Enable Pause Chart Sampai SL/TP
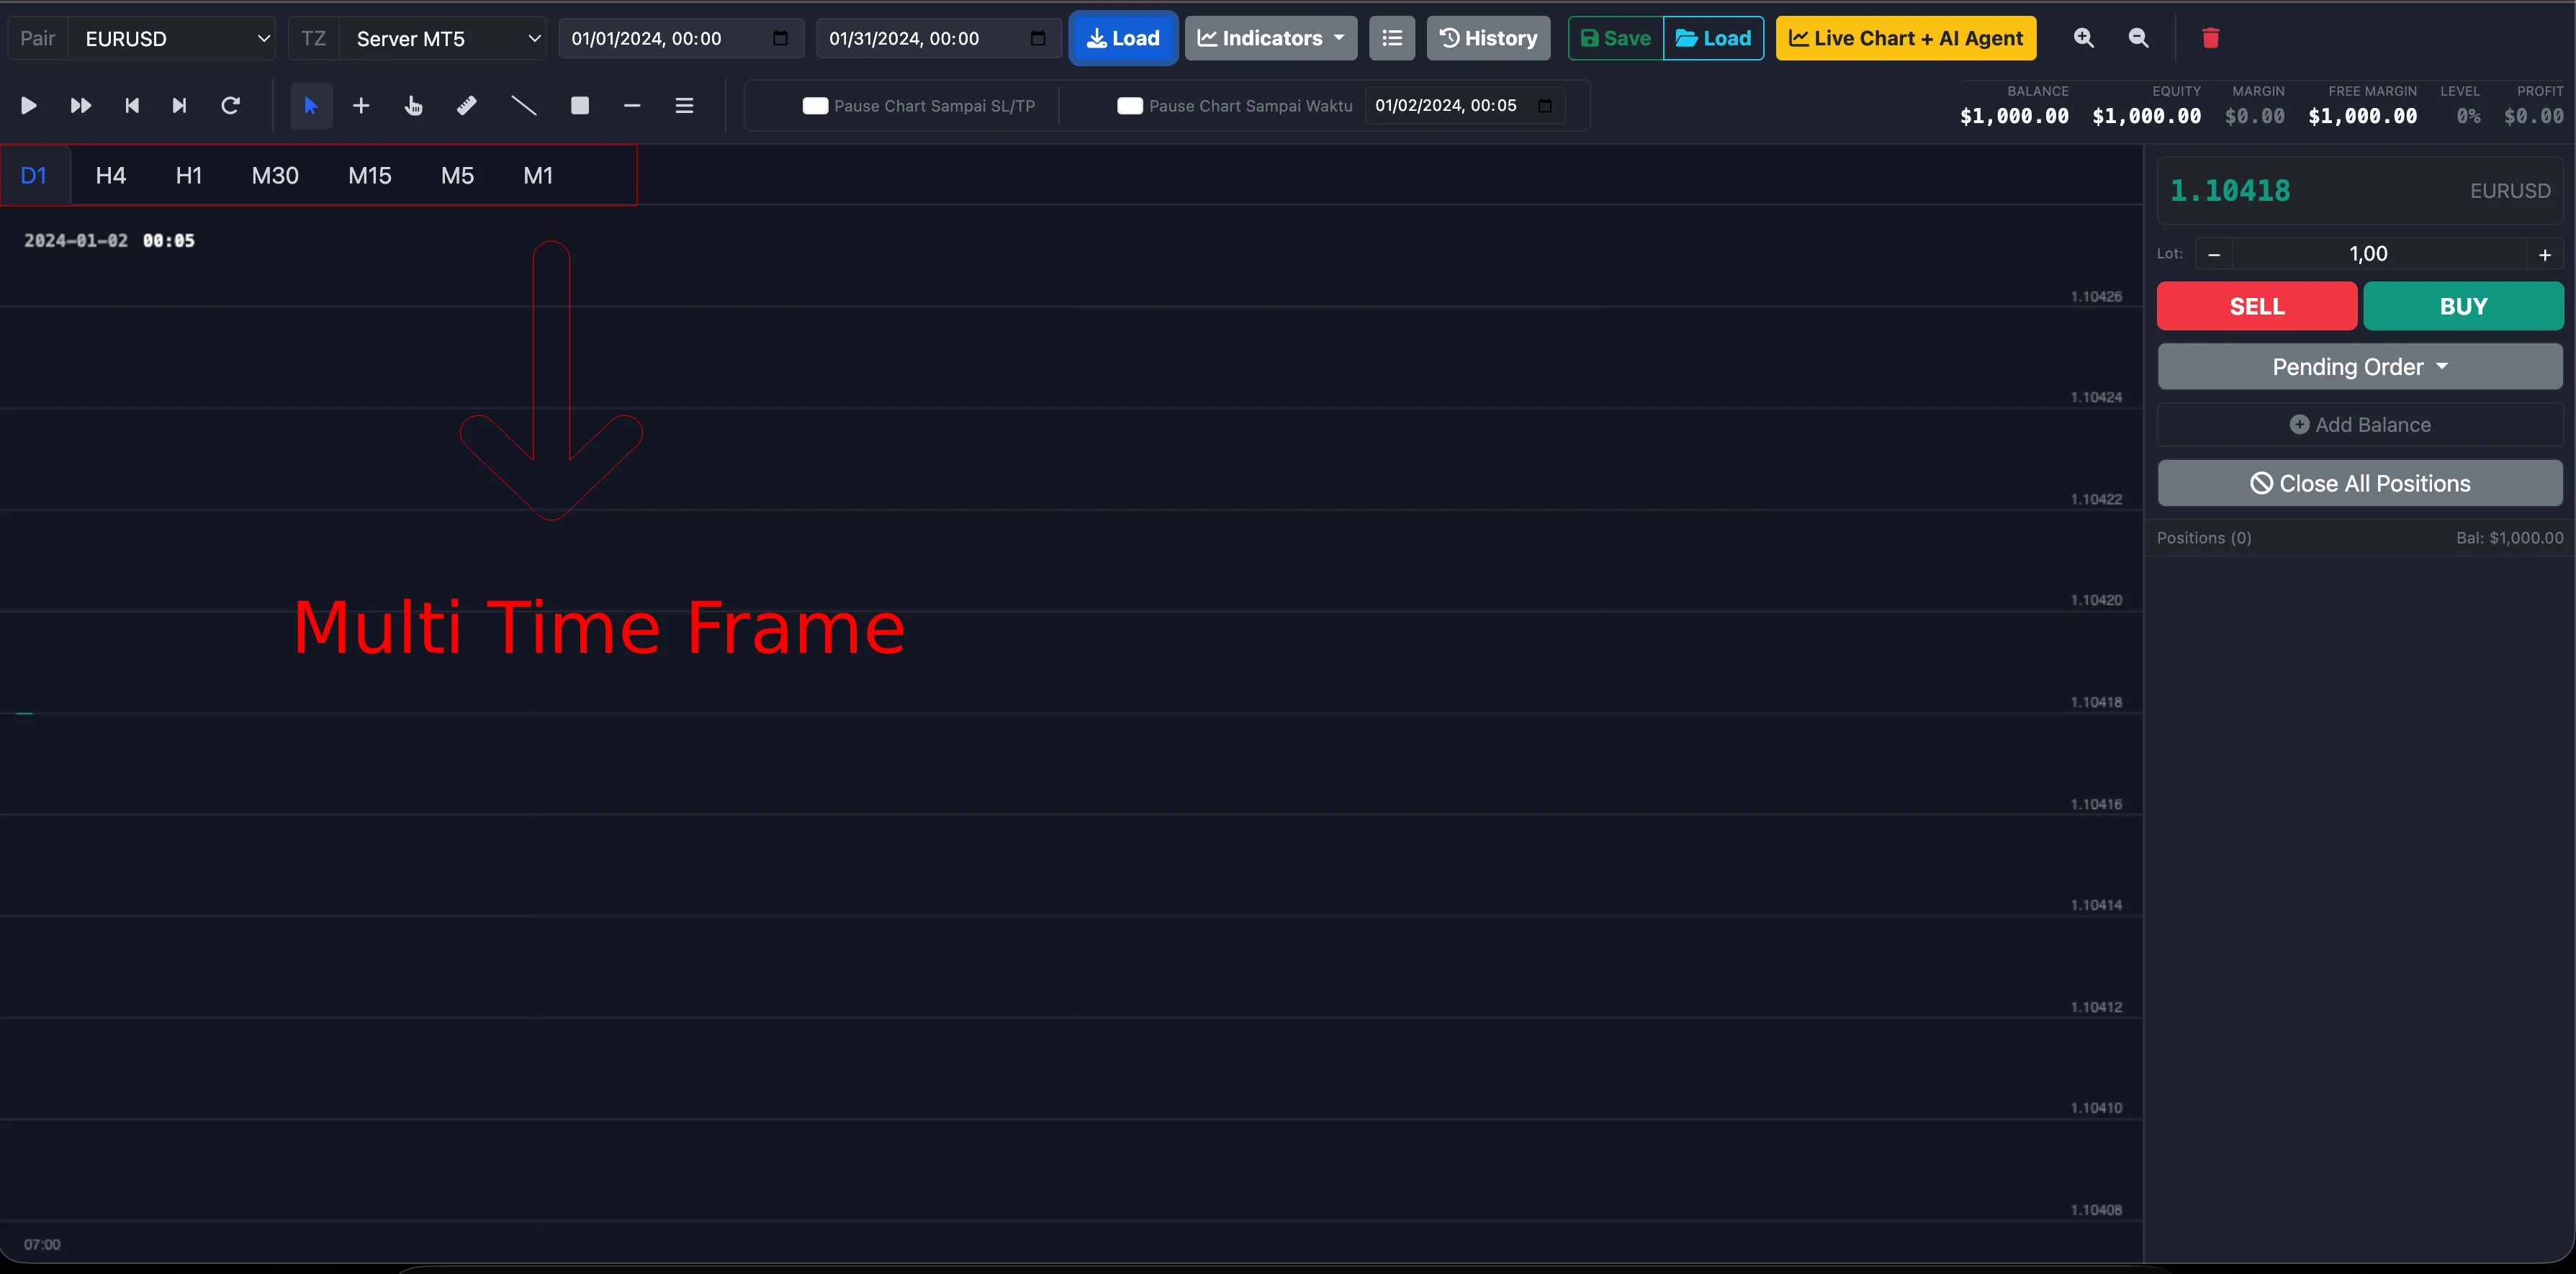Image resolution: width=2576 pixels, height=1274 pixels. 815,105
